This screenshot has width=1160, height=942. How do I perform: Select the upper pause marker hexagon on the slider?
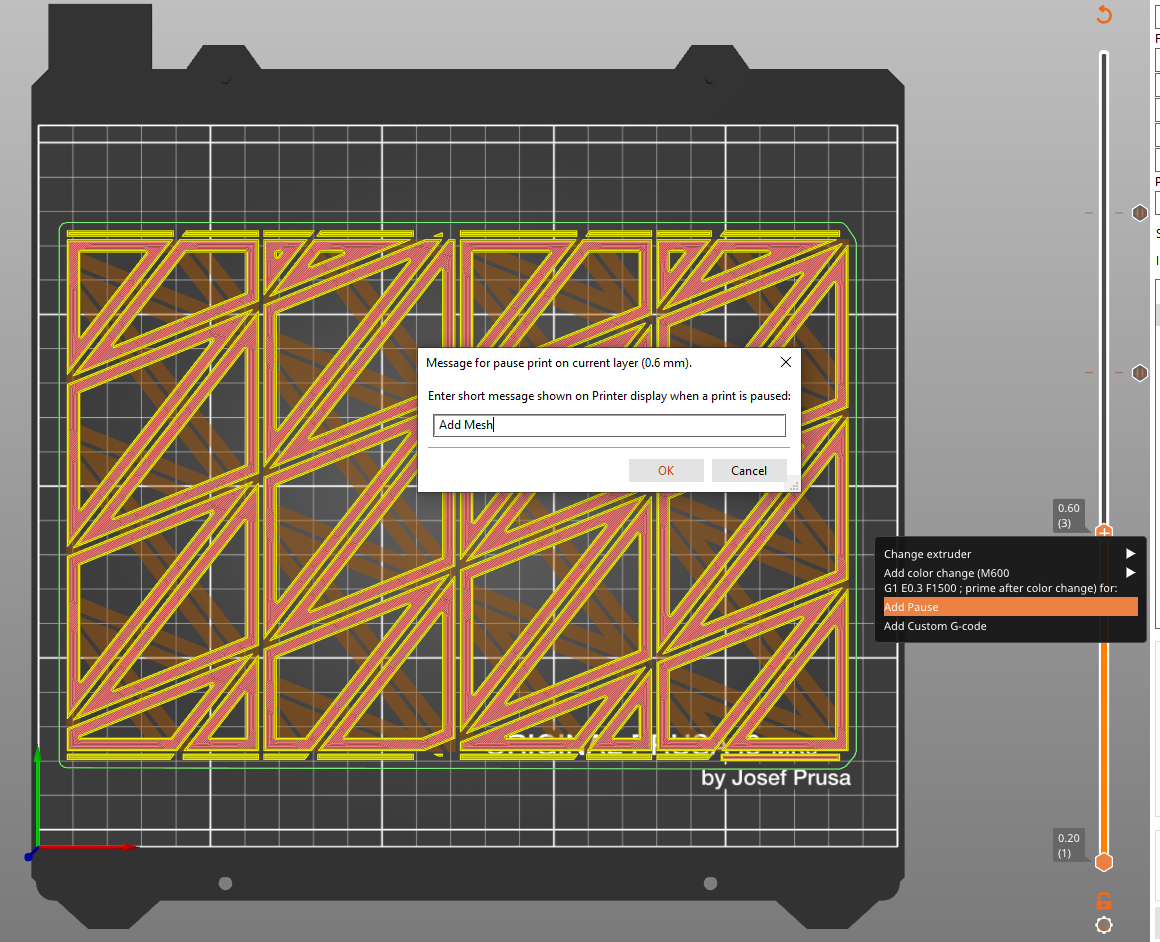pos(1139,212)
